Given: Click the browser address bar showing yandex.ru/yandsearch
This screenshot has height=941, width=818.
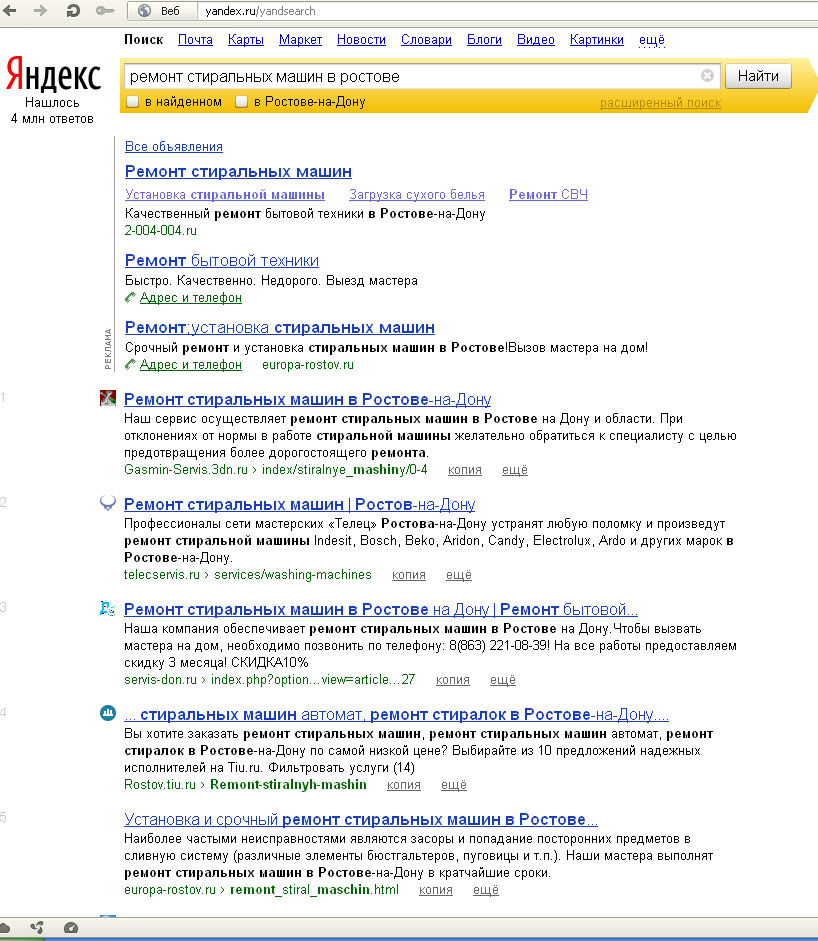Looking at the screenshot, I should 507,11.
